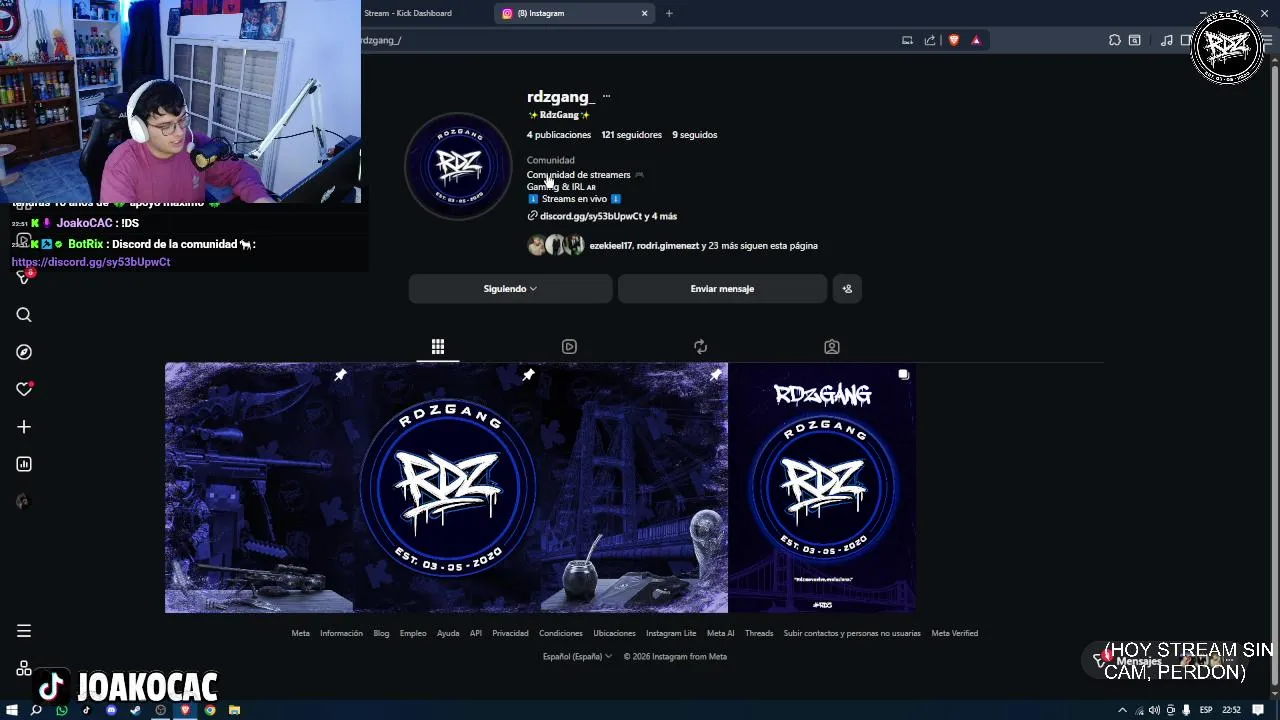Switch to the Reels tab
Image resolution: width=1280 pixels, height=720 pixels.
pos(569,346)
